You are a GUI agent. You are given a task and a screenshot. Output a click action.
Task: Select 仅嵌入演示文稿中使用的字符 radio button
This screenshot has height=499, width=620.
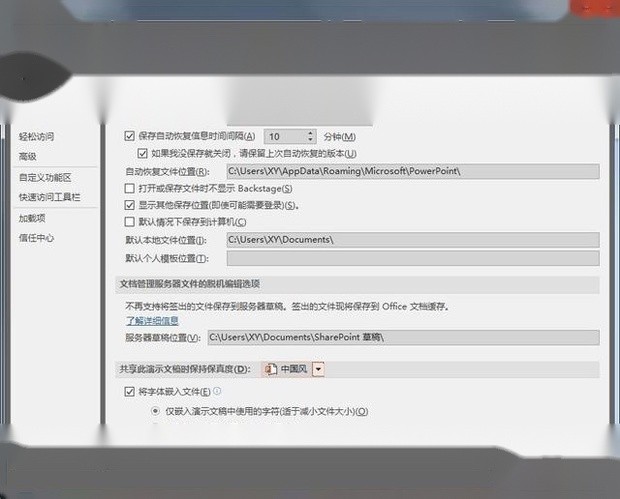point(155,411)
